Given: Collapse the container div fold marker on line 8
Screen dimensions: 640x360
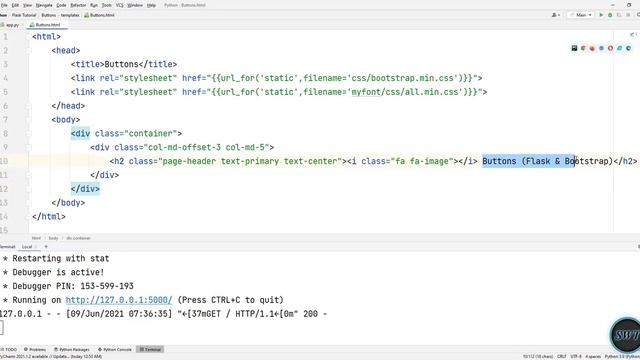Looking at the screenshot, I should [29, 134].
